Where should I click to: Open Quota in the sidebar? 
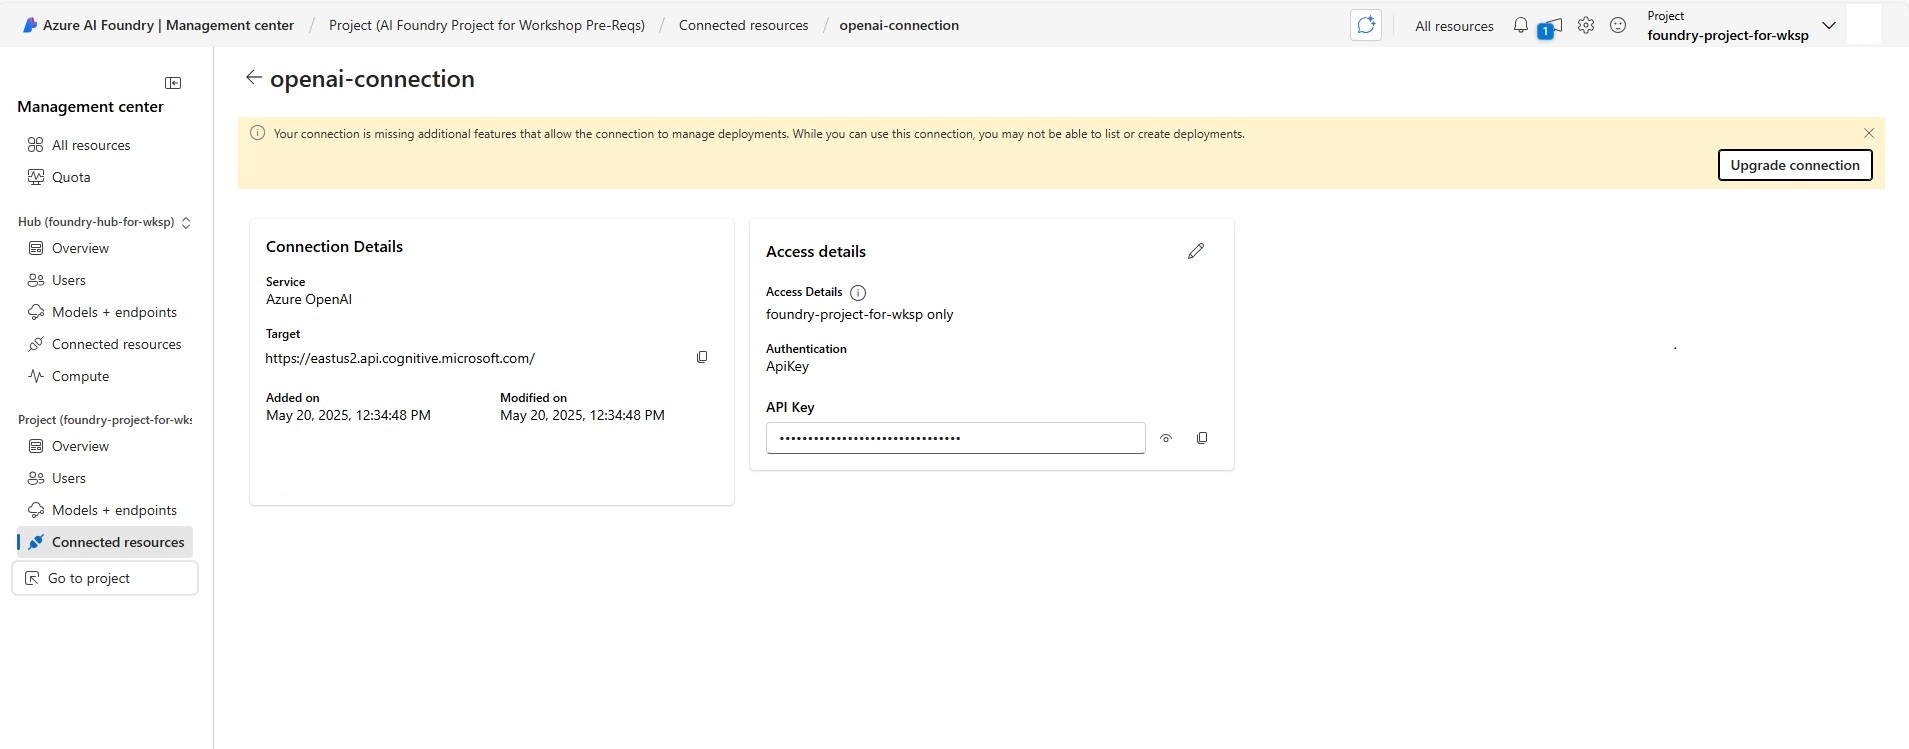click(x=71, y=177)
